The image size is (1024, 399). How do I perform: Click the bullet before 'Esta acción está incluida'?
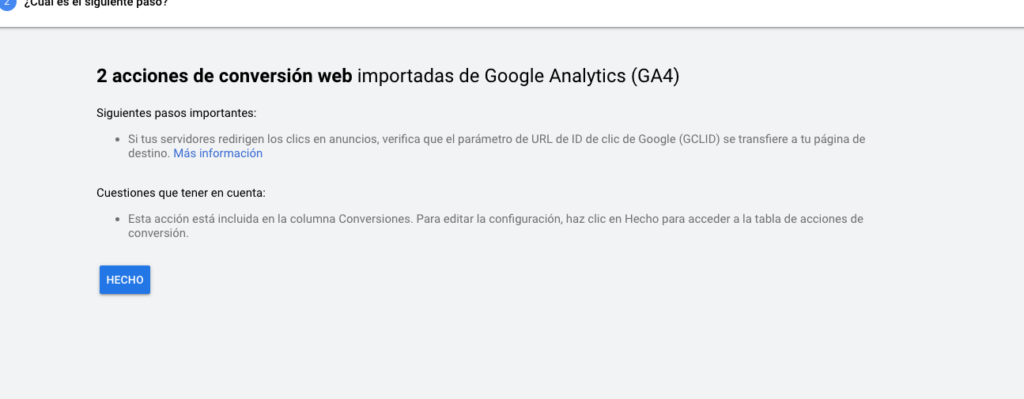(118, 219)
